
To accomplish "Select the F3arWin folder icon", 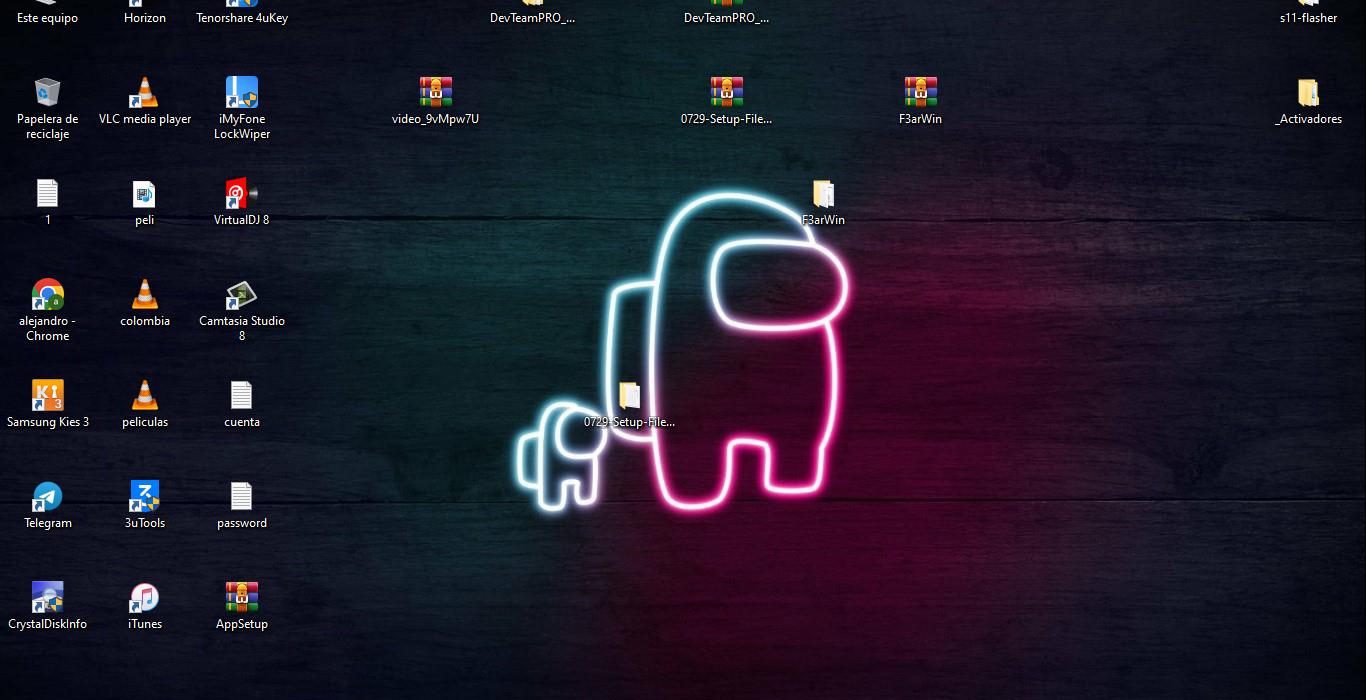I will [x=823, y=195].
